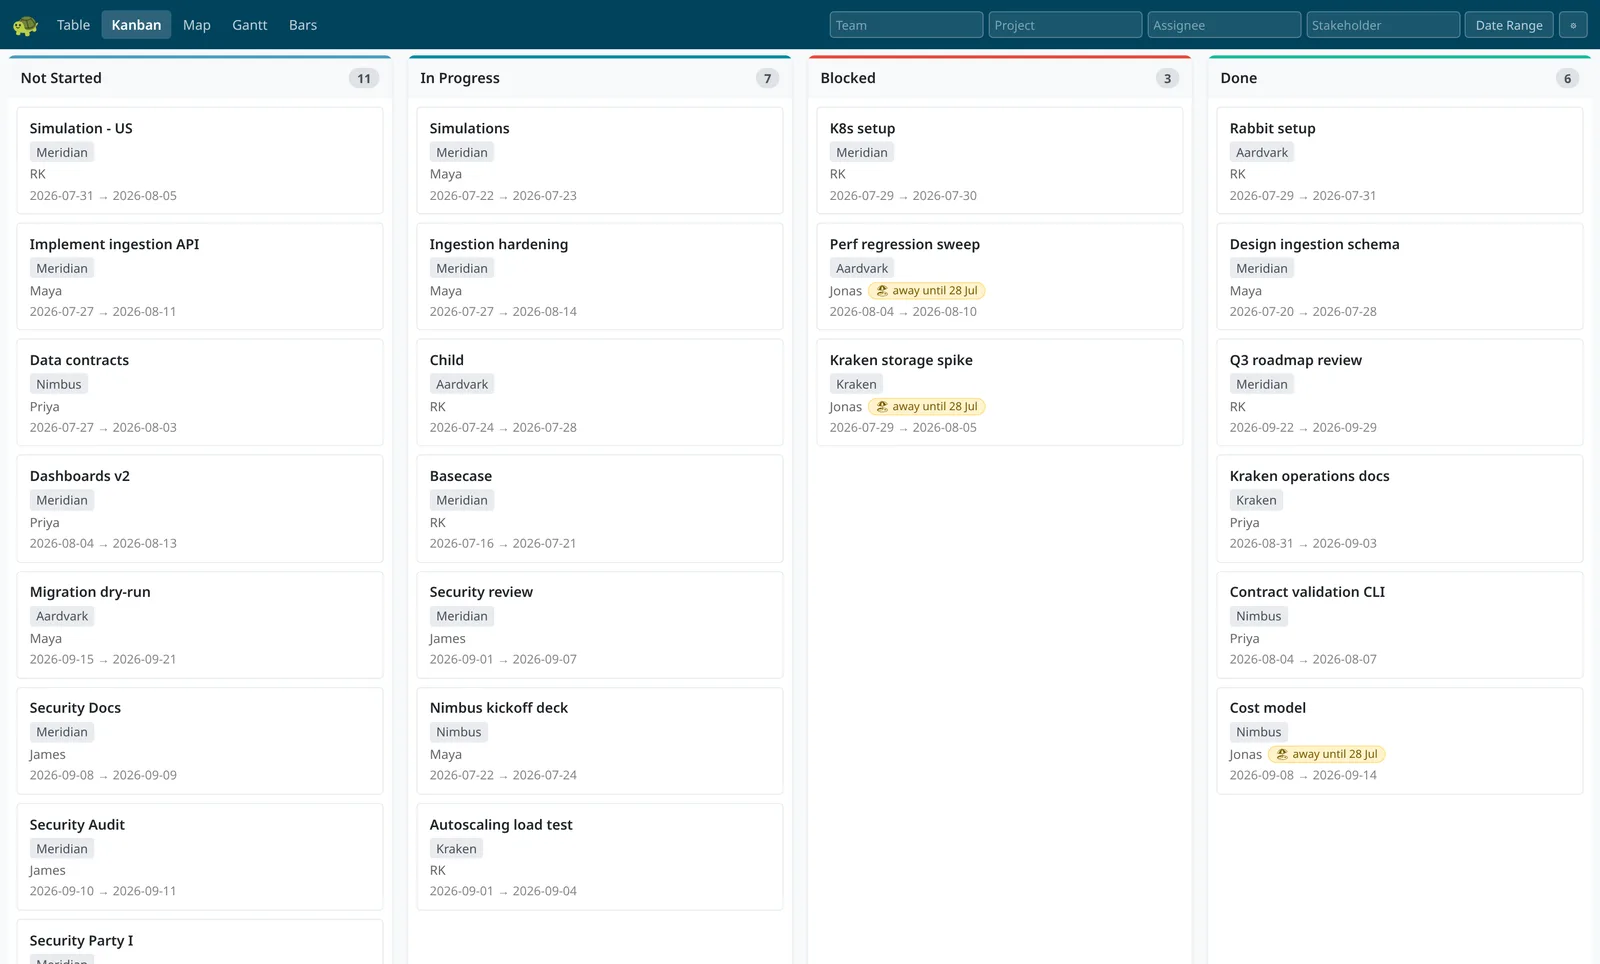Open the Perf regression sweep card title

tap(904, 244)
